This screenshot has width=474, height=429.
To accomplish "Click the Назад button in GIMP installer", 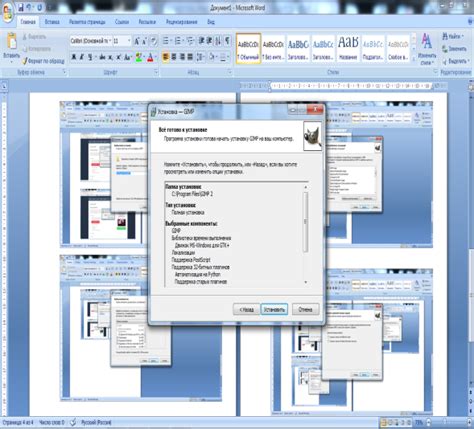I will click(x=246, y=309).
